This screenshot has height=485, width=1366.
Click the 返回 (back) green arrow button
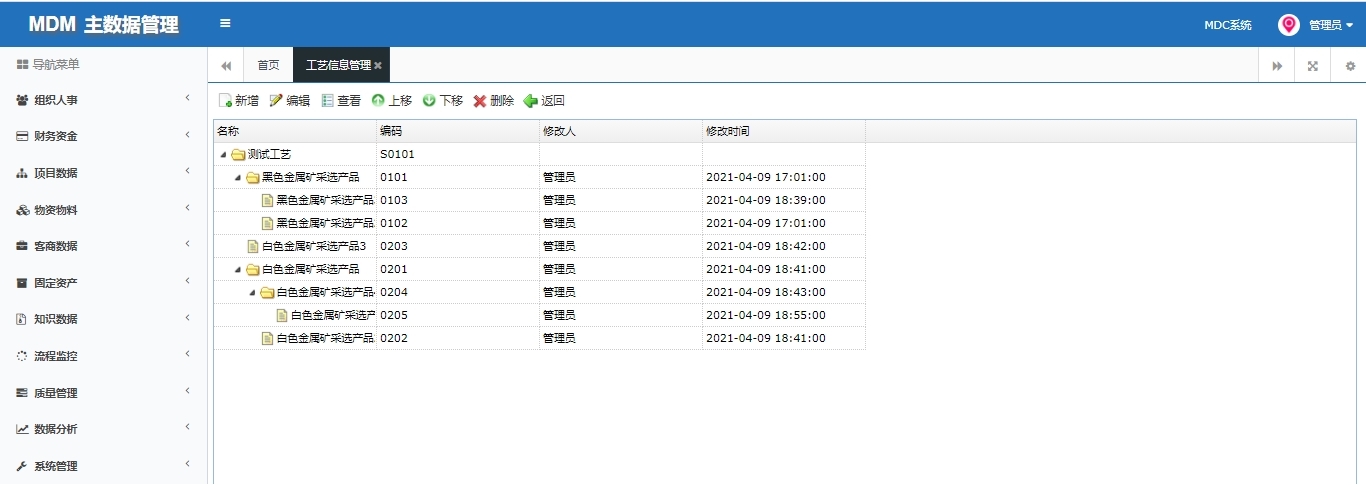pos(545,101)
